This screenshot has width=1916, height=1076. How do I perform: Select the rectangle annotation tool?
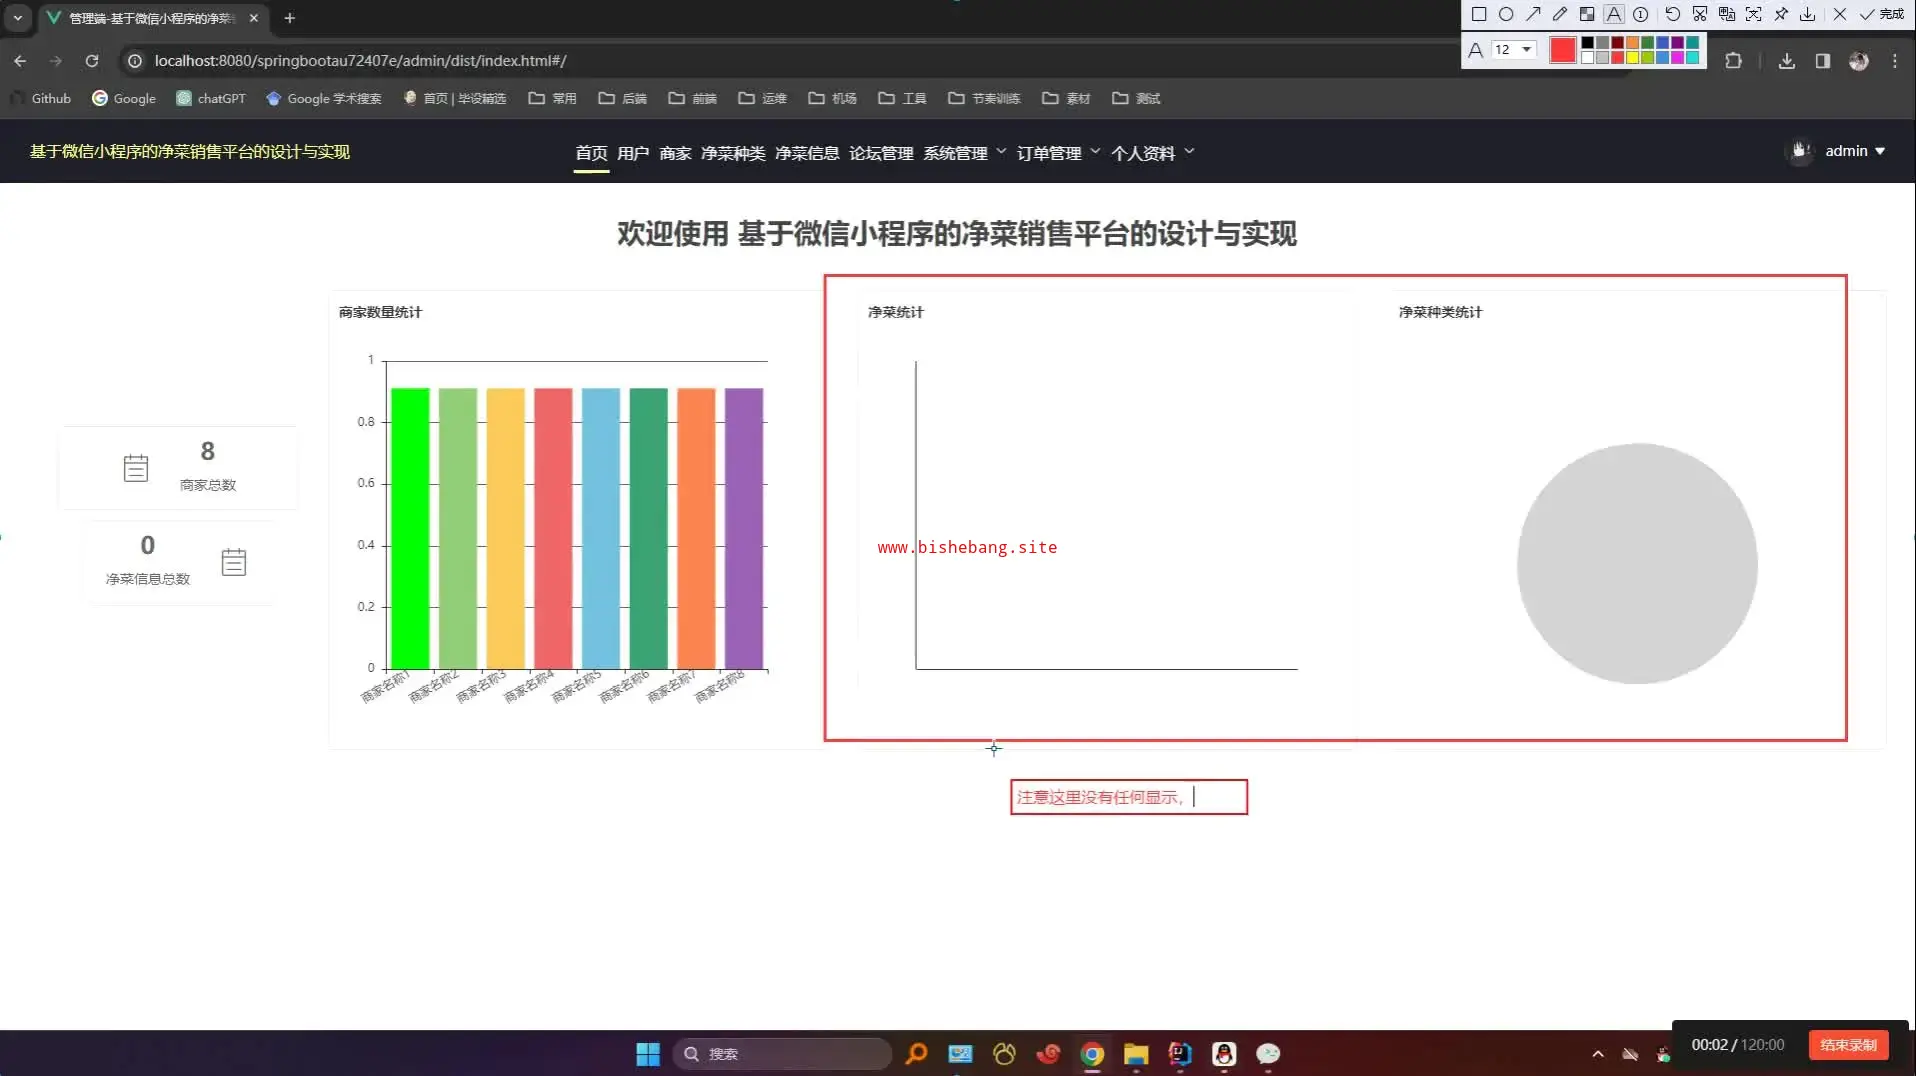point(1479,14)
